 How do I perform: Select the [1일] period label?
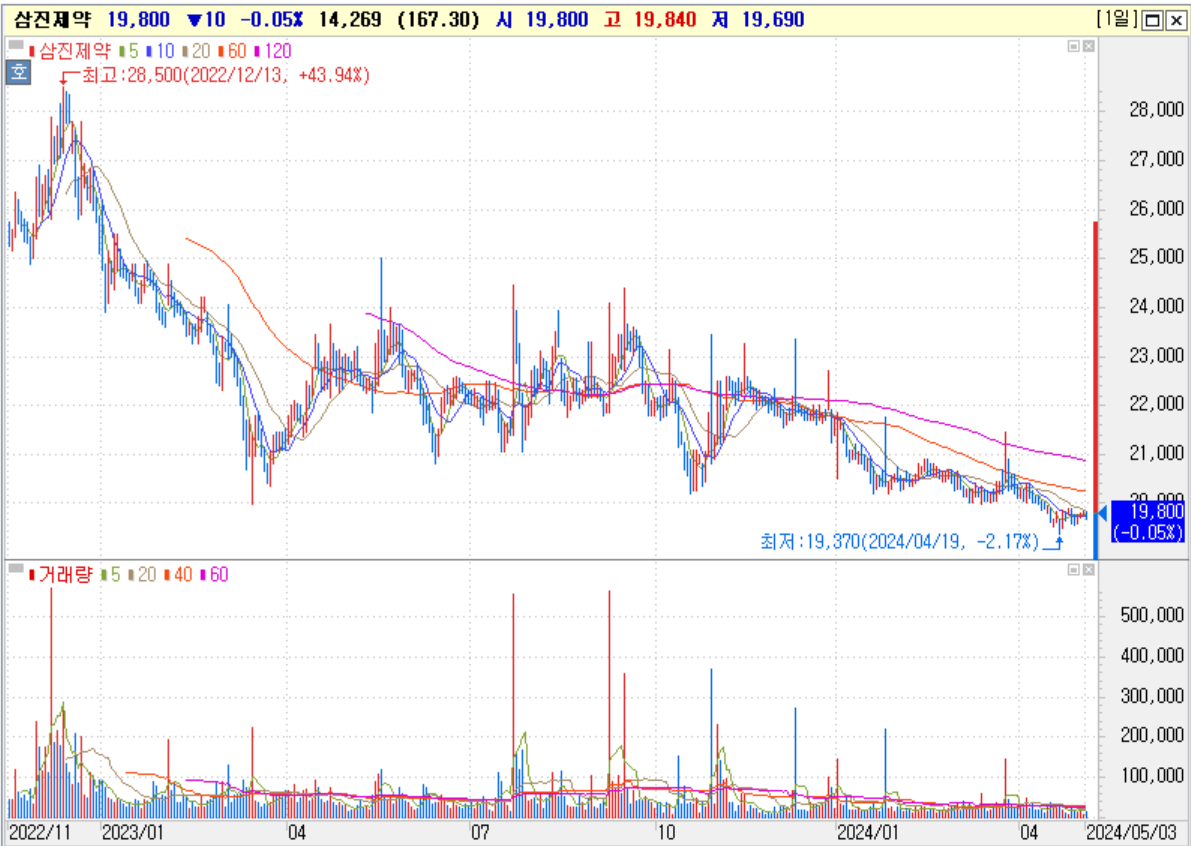pyautogui.click(x=1117, y=19)
